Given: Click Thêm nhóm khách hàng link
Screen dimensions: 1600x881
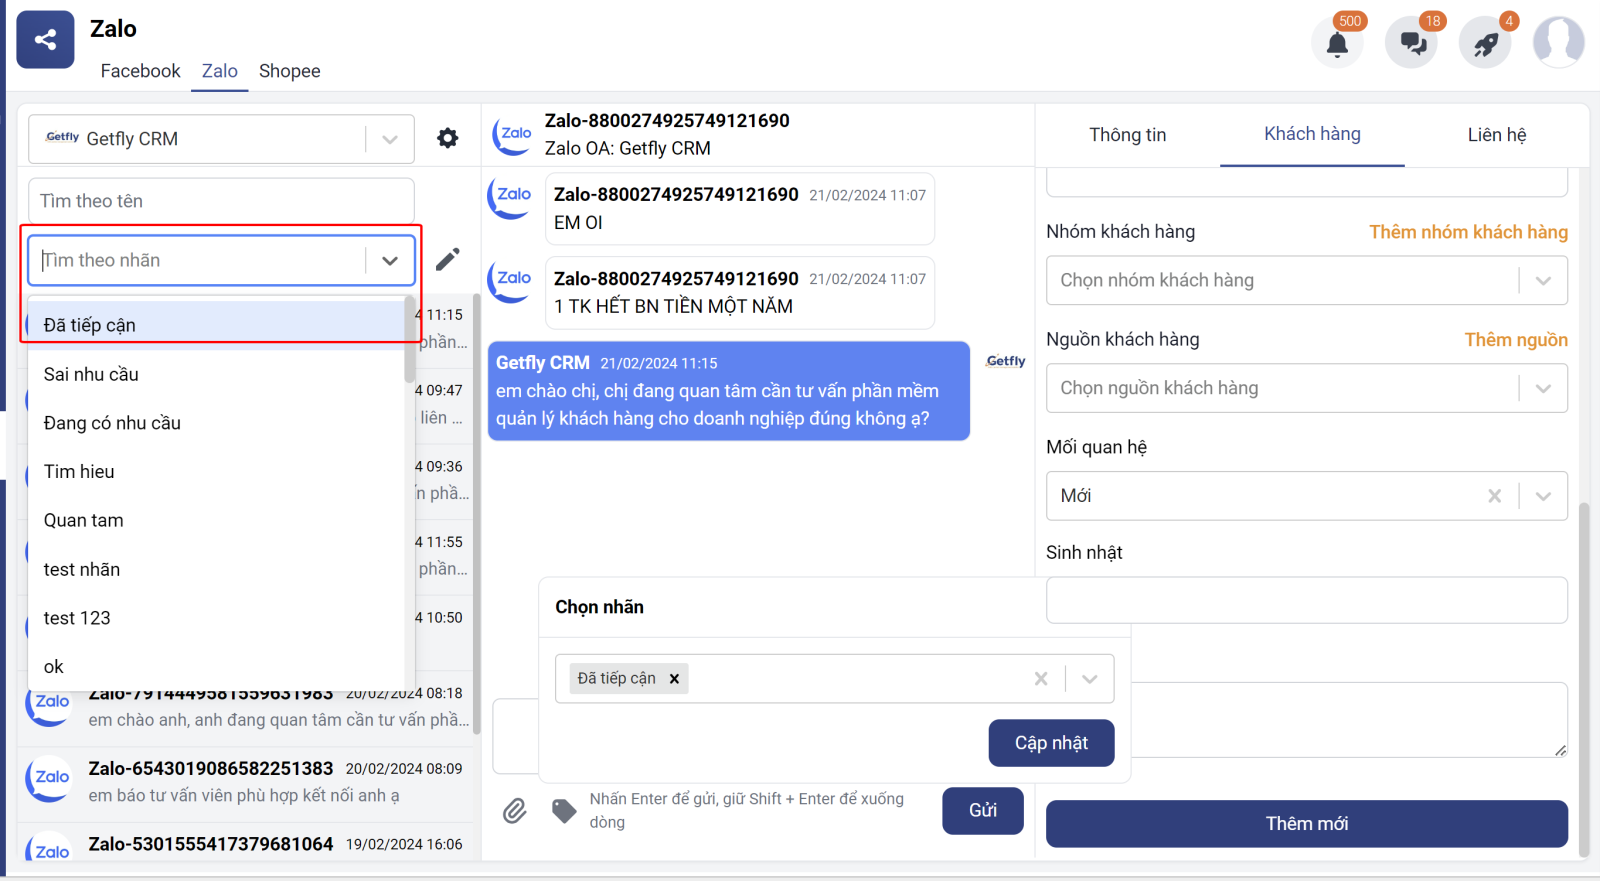Looking at the screenshot, I should click(x=1468, y=232).
